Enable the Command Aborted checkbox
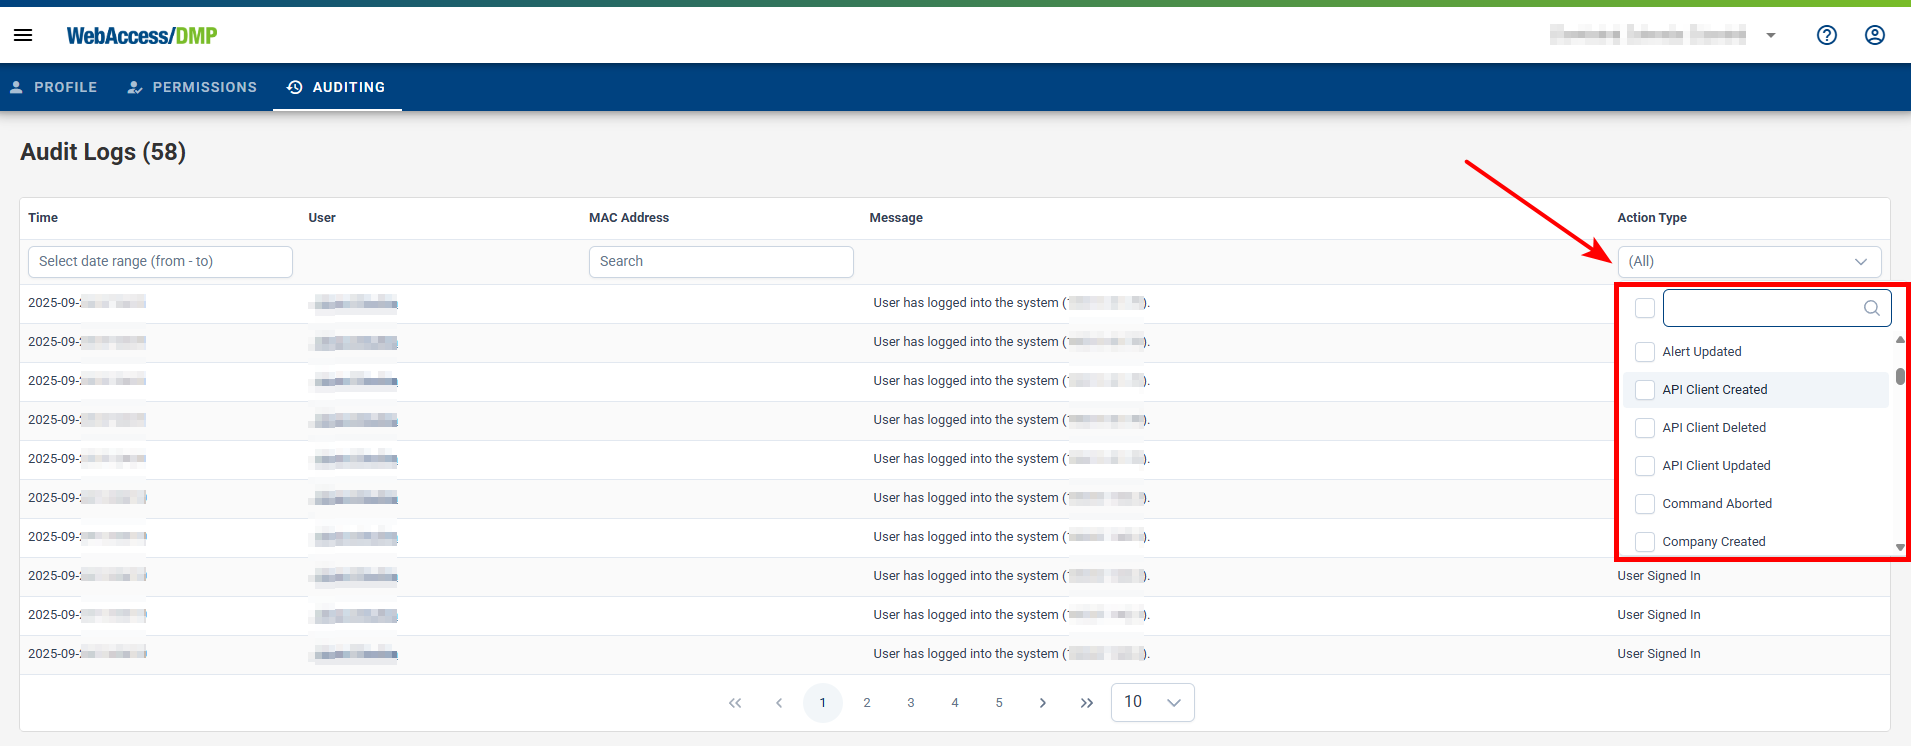This screenshot has height=746, width=1911. pyautogui.click(x=1644, y=504)
